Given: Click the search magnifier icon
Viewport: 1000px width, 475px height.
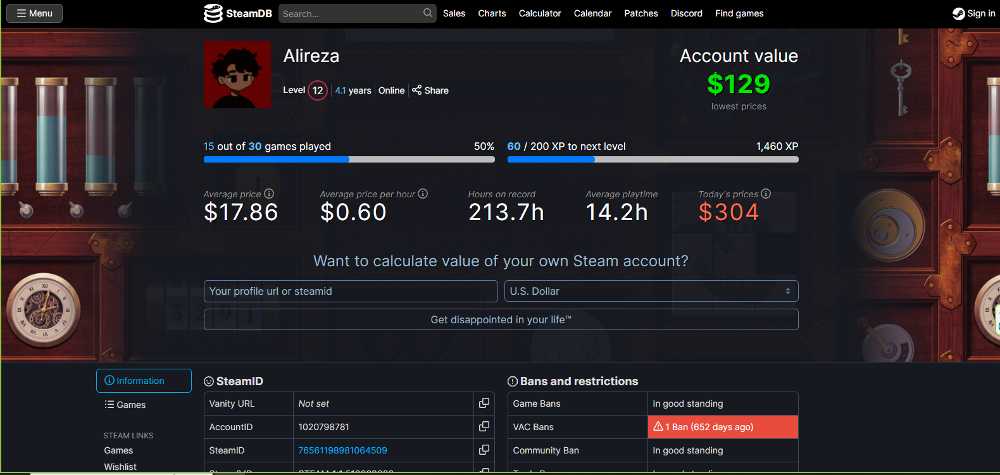Looking at the screenshot, I should (x=427, y=13).
